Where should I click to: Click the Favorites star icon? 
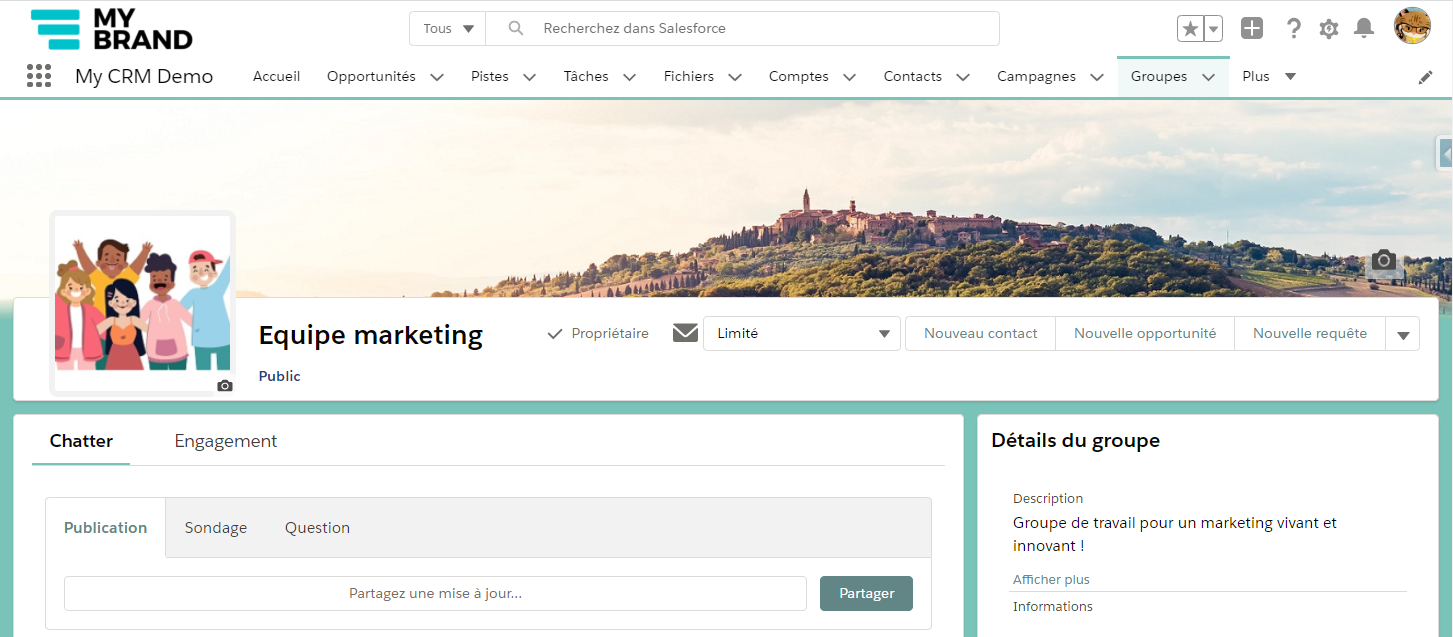click(1190, 29)
